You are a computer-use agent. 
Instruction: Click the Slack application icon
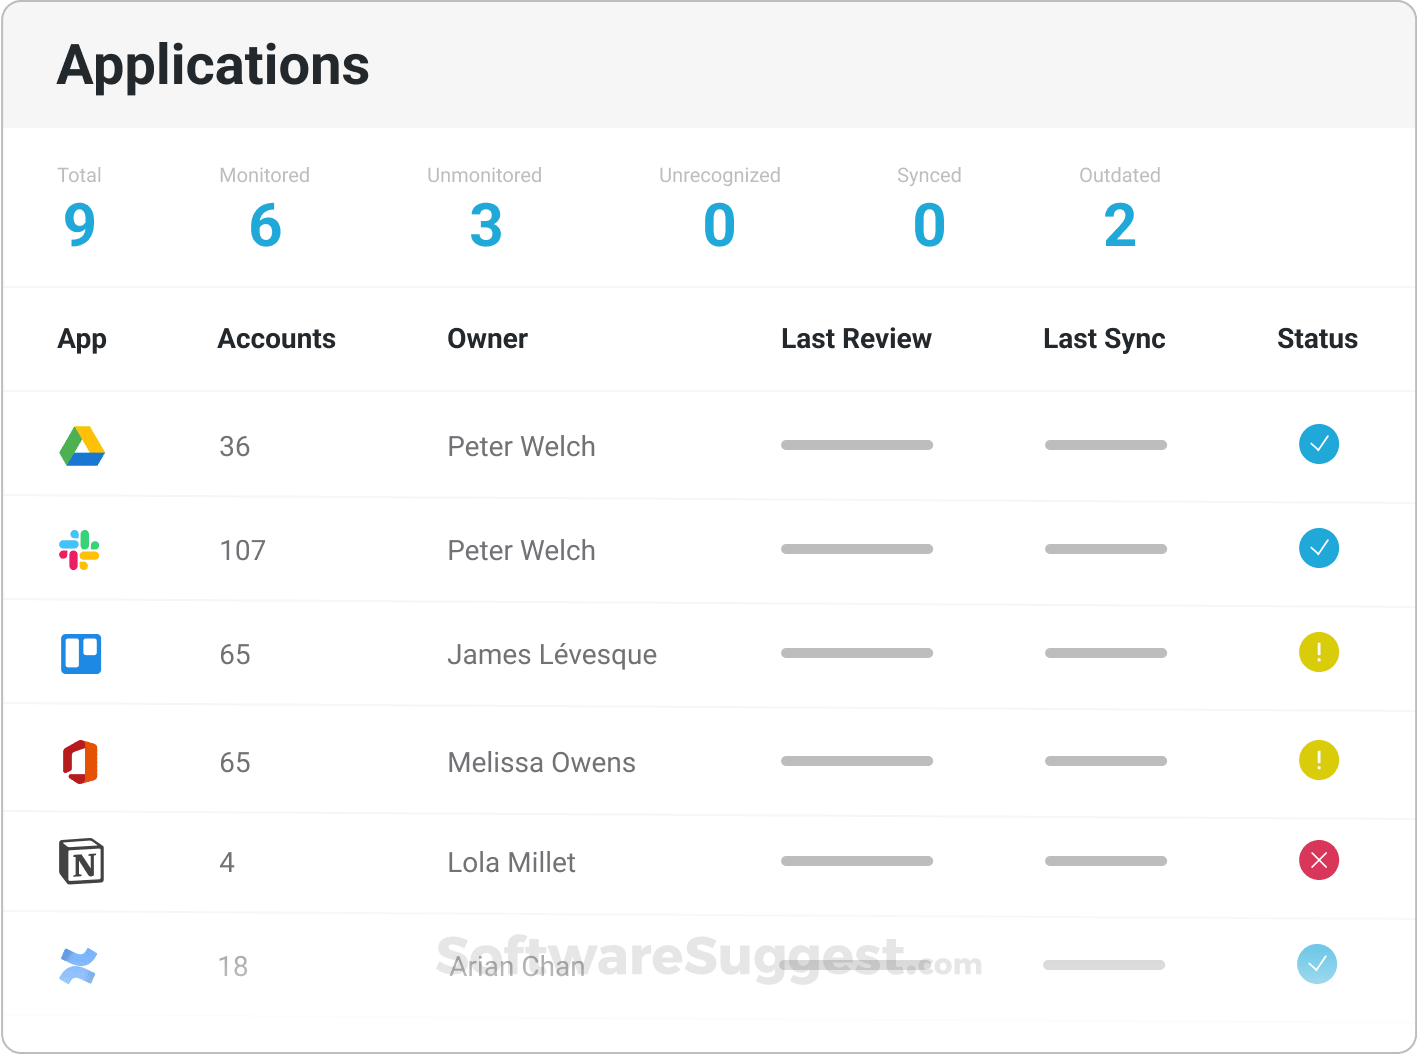pyautogui.click(x=81, y=549)
